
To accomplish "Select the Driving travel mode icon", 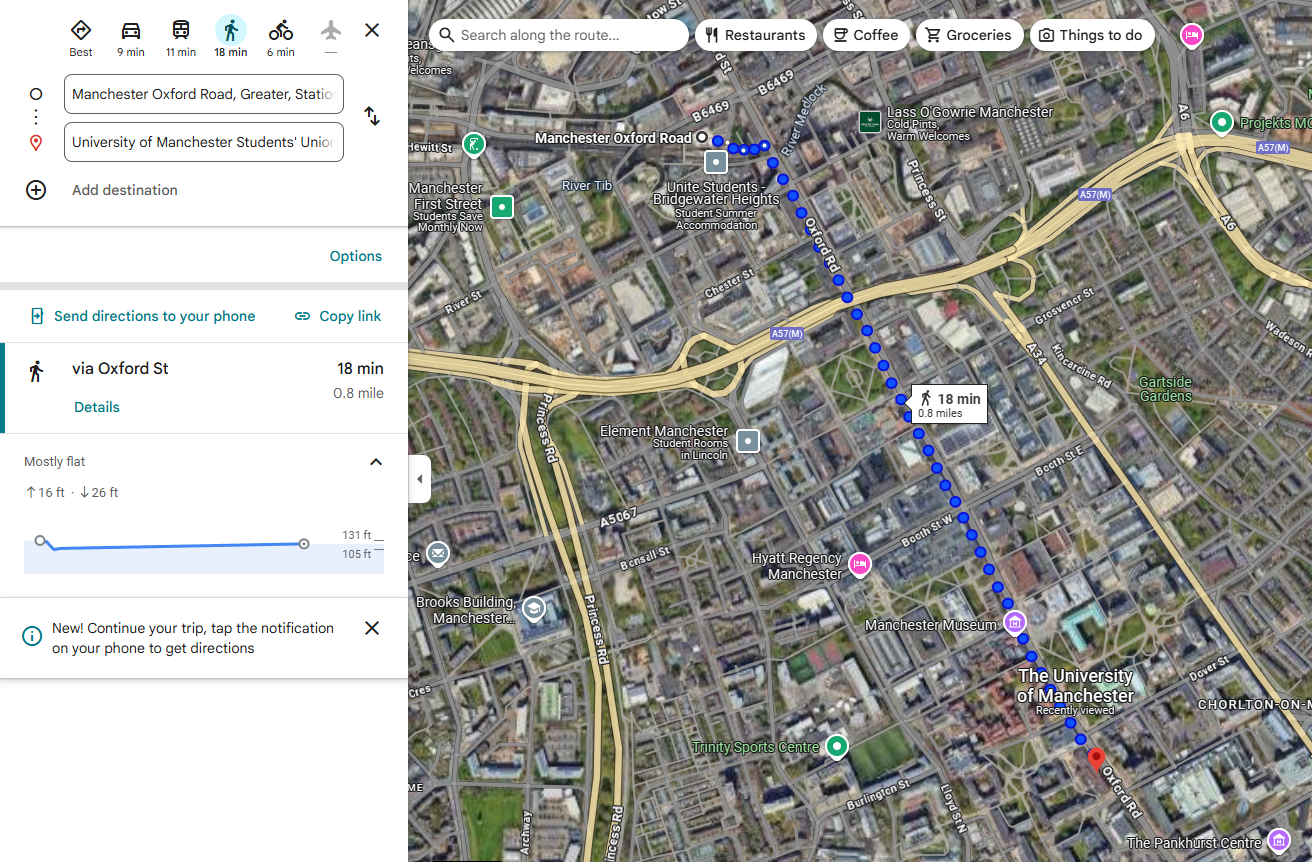I will 131,30.
